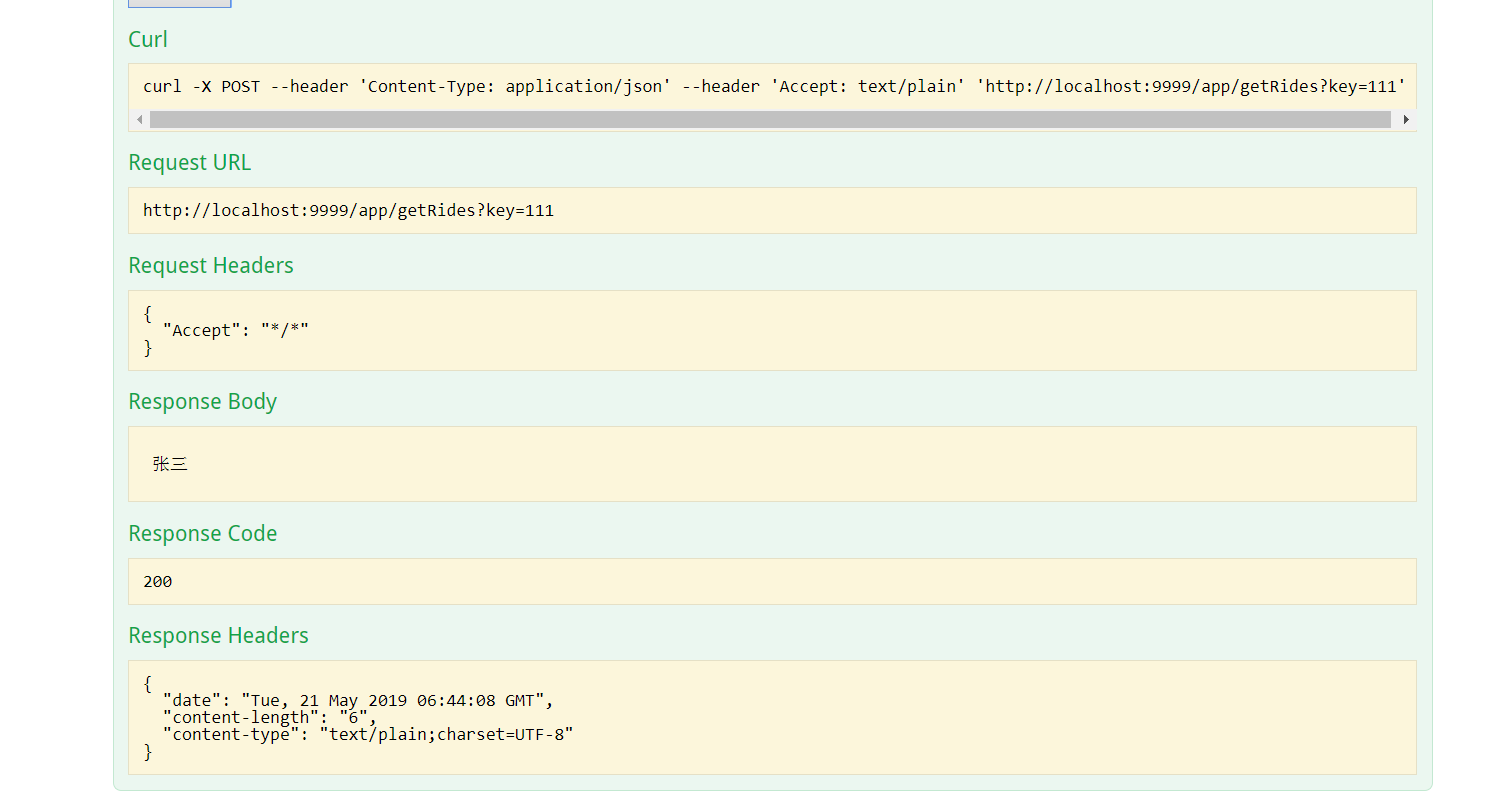1496x793 pixels.
Task: Click the 200 response code value
Action: click(x=158, y=581)
